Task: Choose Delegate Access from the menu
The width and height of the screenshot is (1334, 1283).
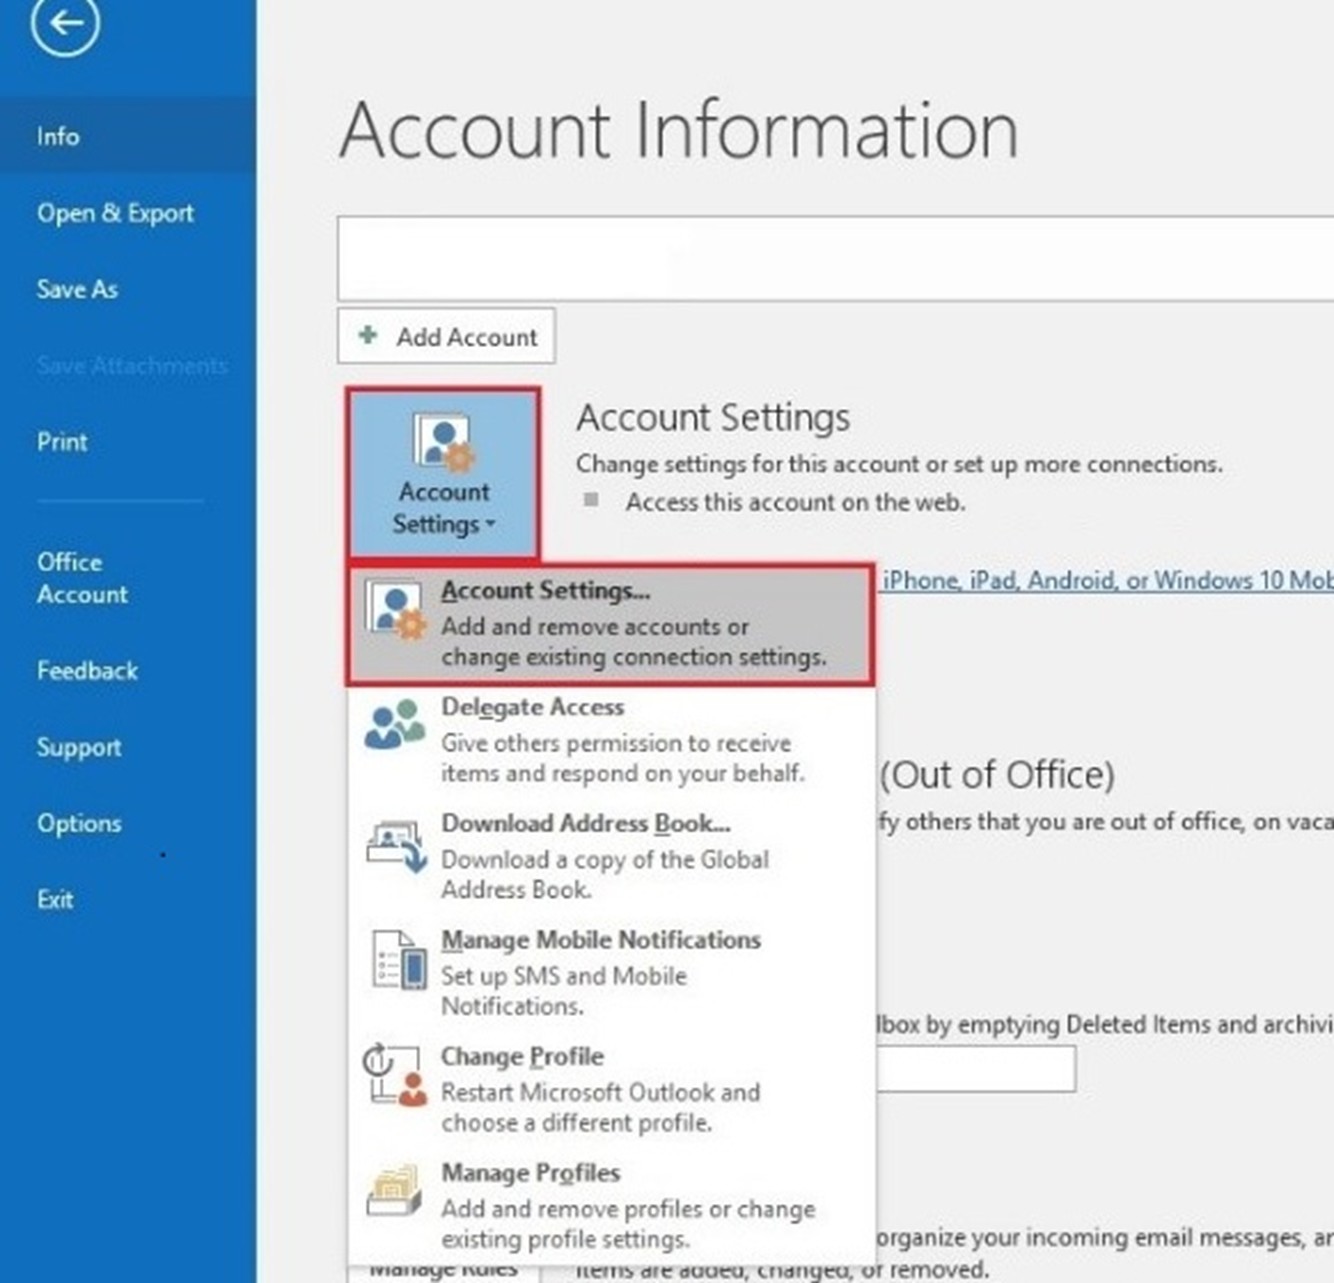Action: coord(610,740)
